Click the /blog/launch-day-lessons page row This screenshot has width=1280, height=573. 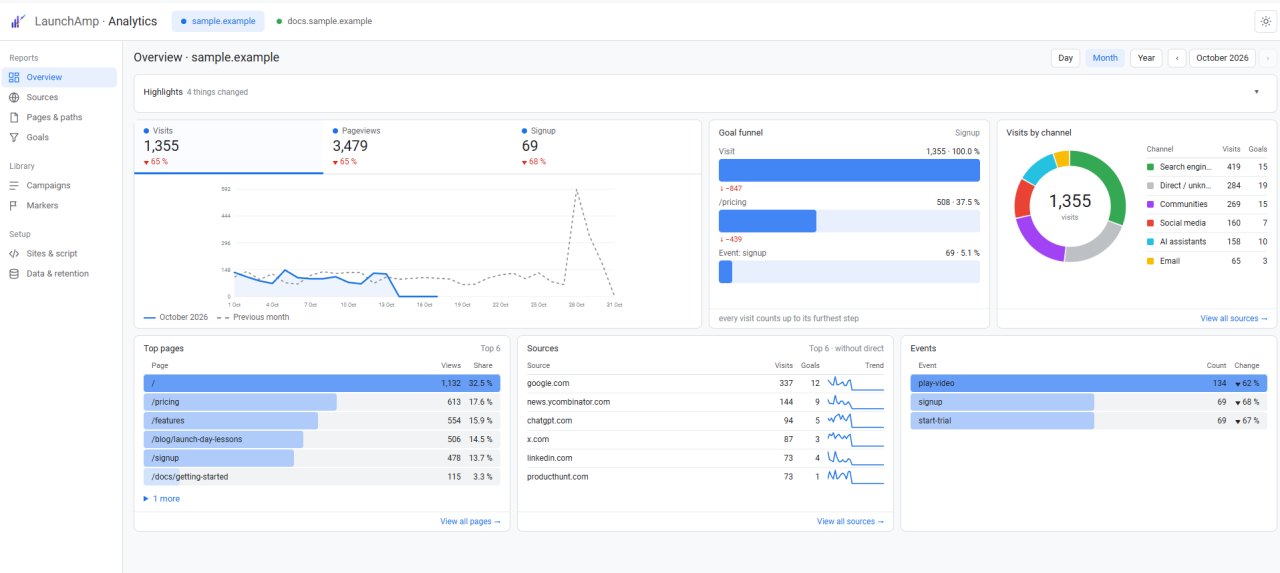click(x=321, y=439)
